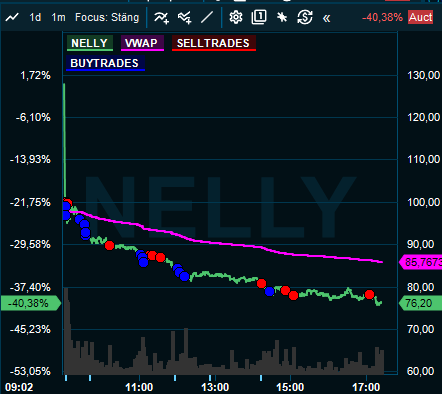Click the -21,75% percent axis label

coord(30,202)
